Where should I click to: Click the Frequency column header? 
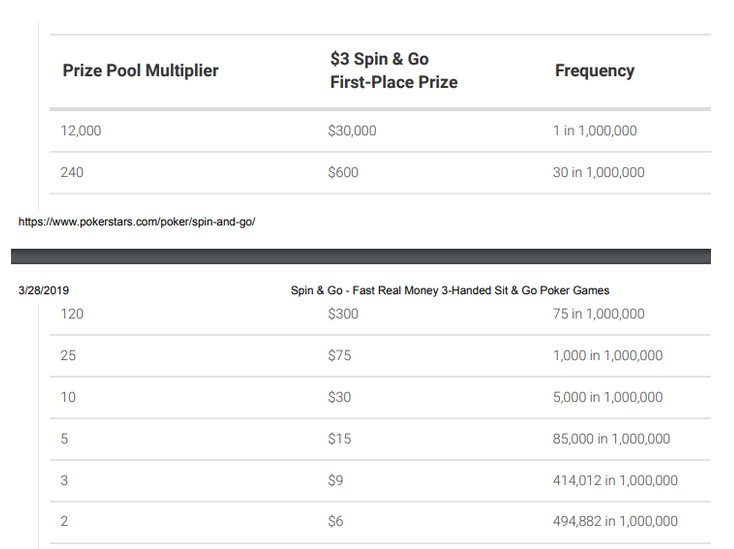(x=595, y=71)
